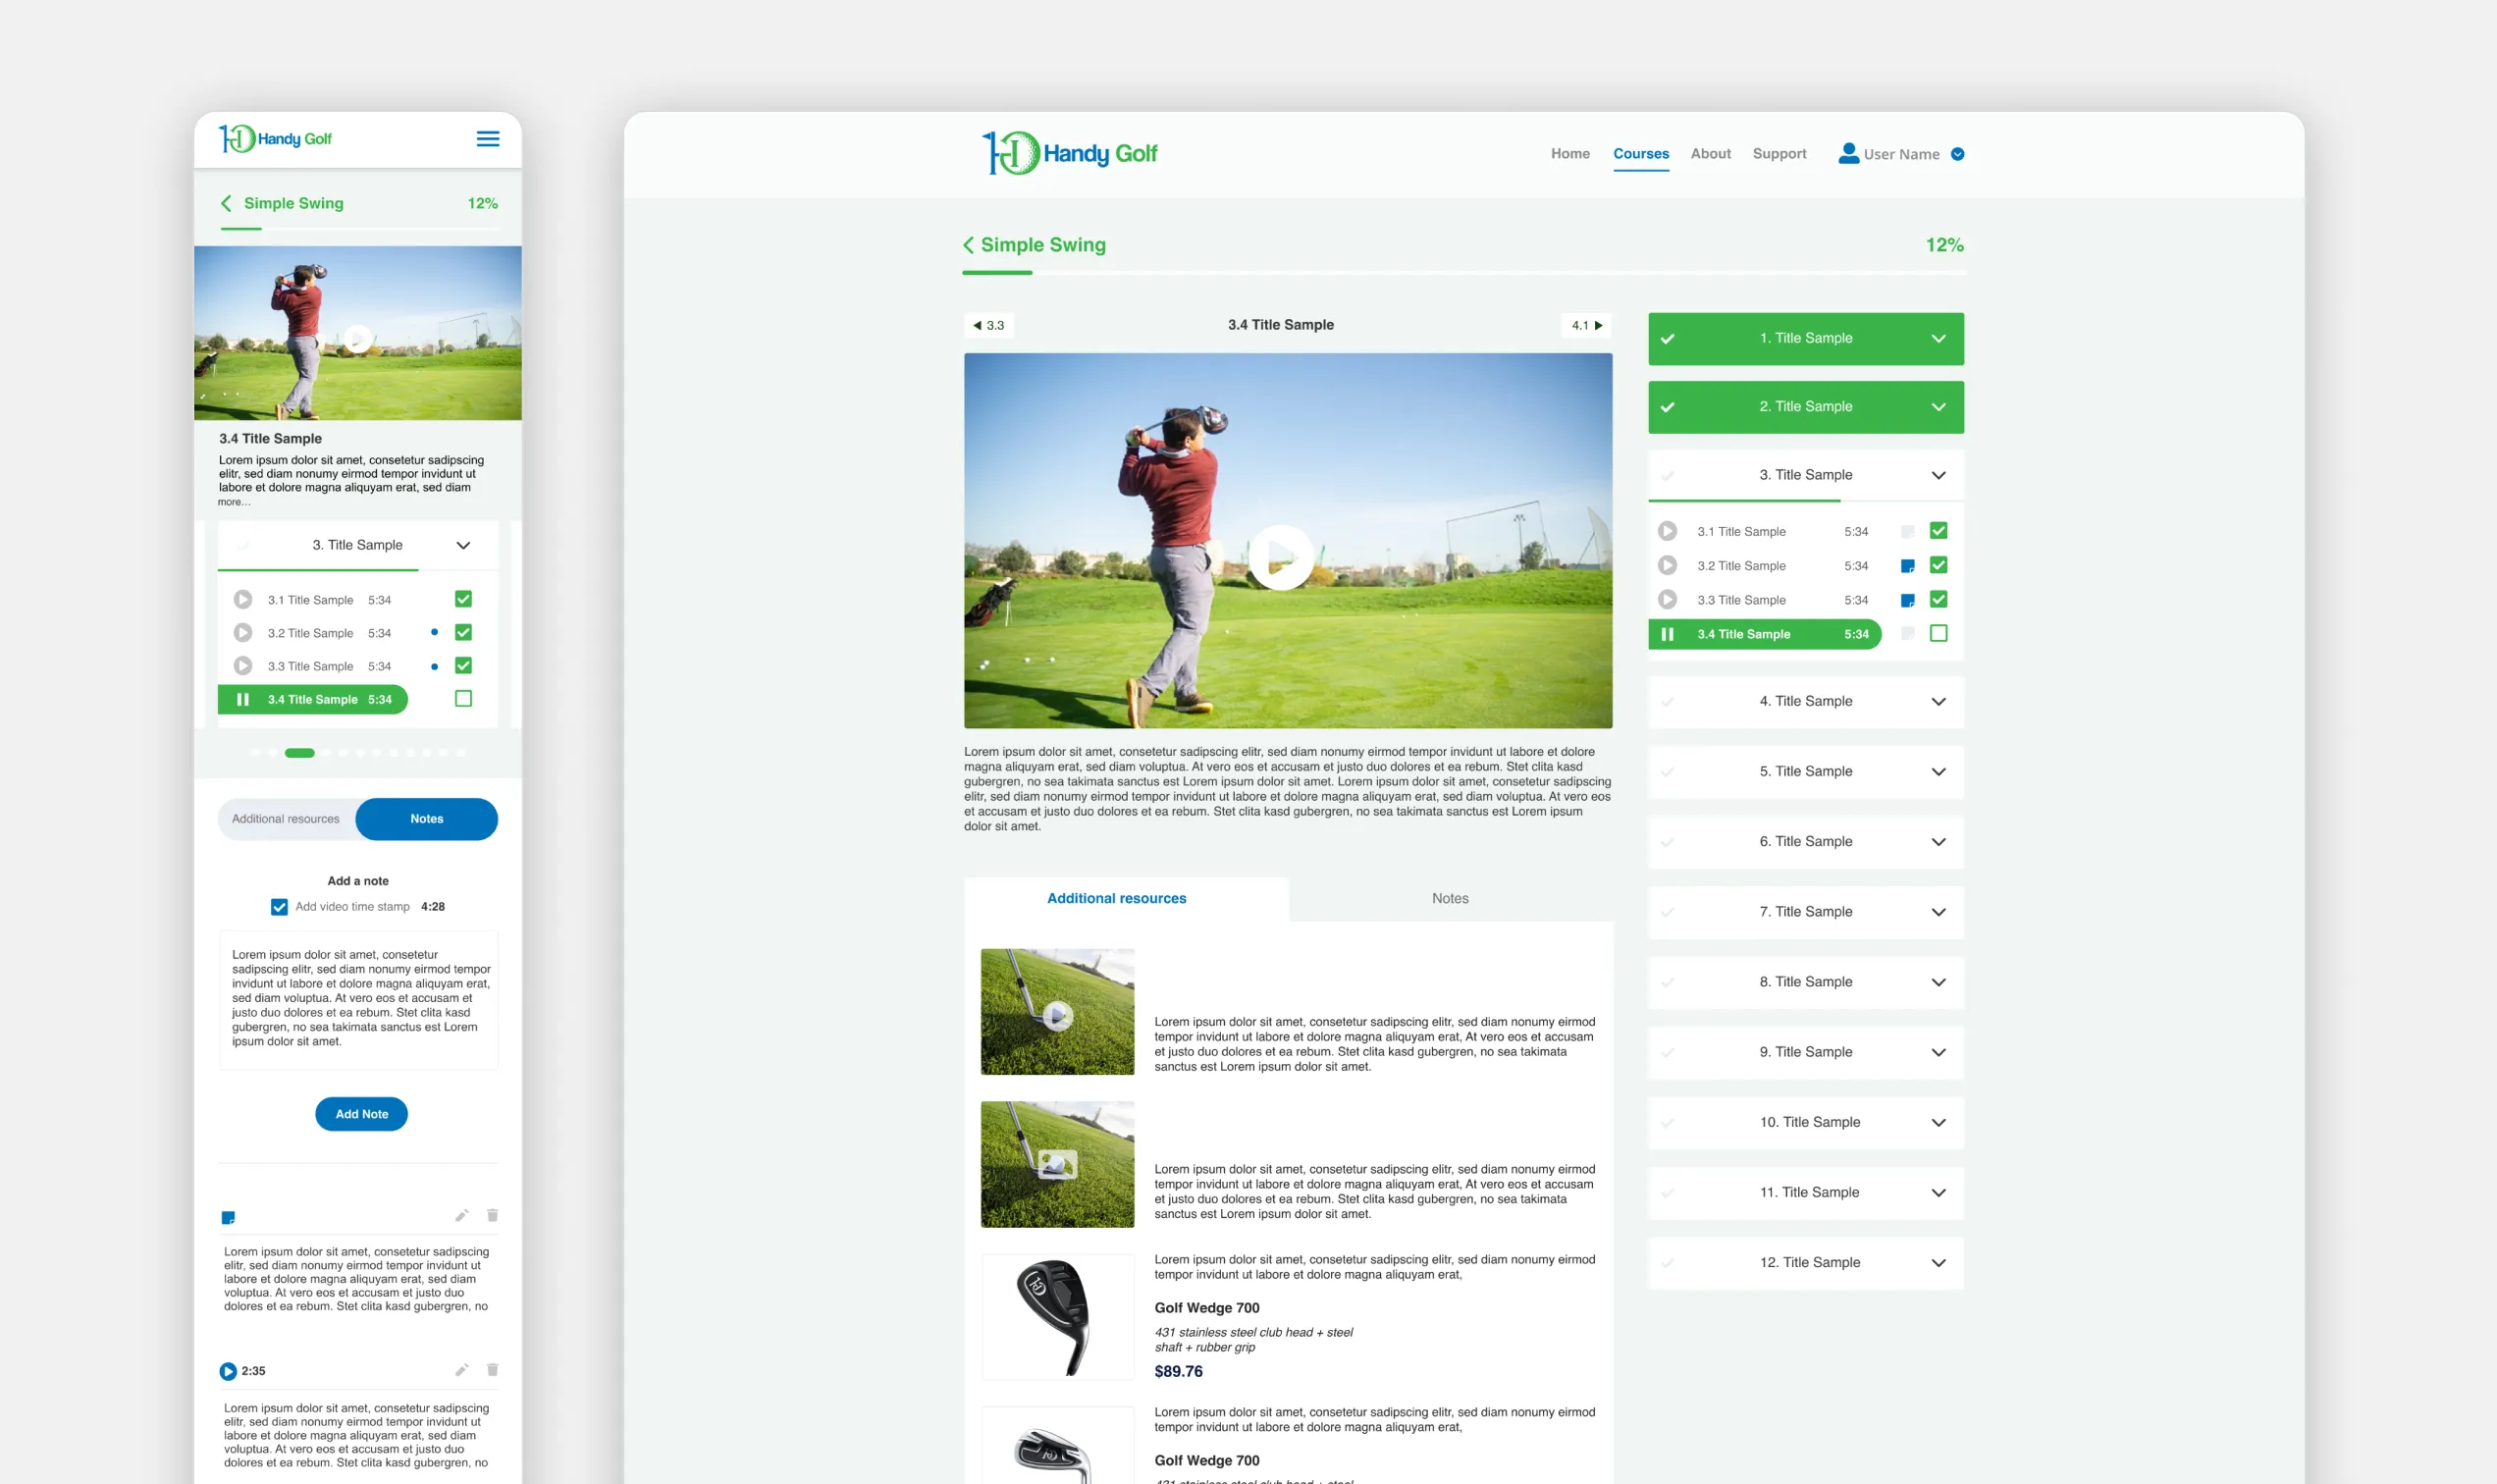Click the Add Note button
This screenshot has width=2497, height=1484.
pyautogui.click(x=361, y=1114)
